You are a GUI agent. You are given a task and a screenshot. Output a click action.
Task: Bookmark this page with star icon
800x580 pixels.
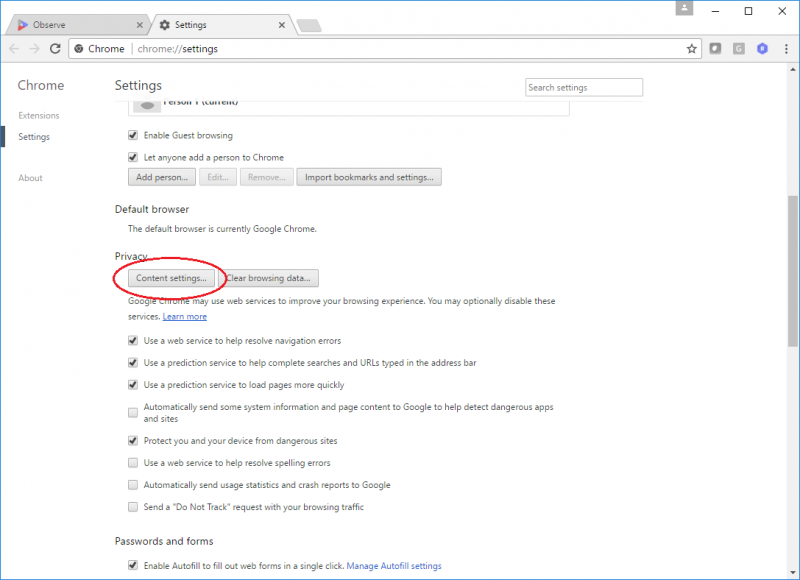point(691,49)
